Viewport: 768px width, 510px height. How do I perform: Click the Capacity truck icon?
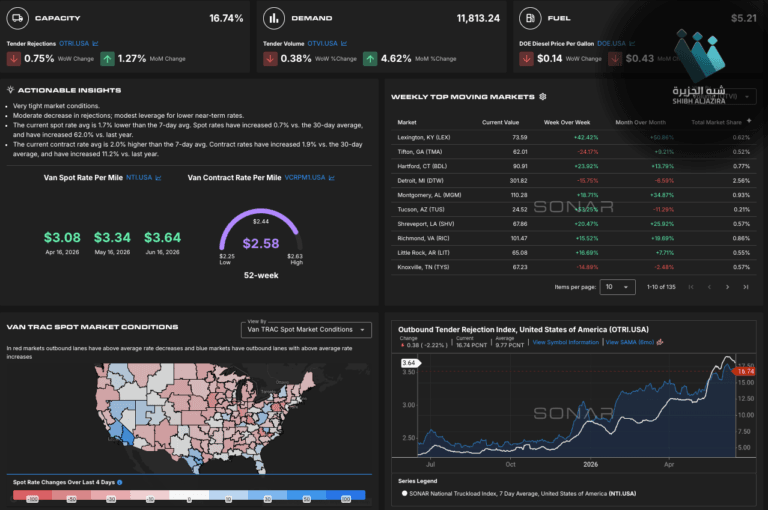pos(17,18)
